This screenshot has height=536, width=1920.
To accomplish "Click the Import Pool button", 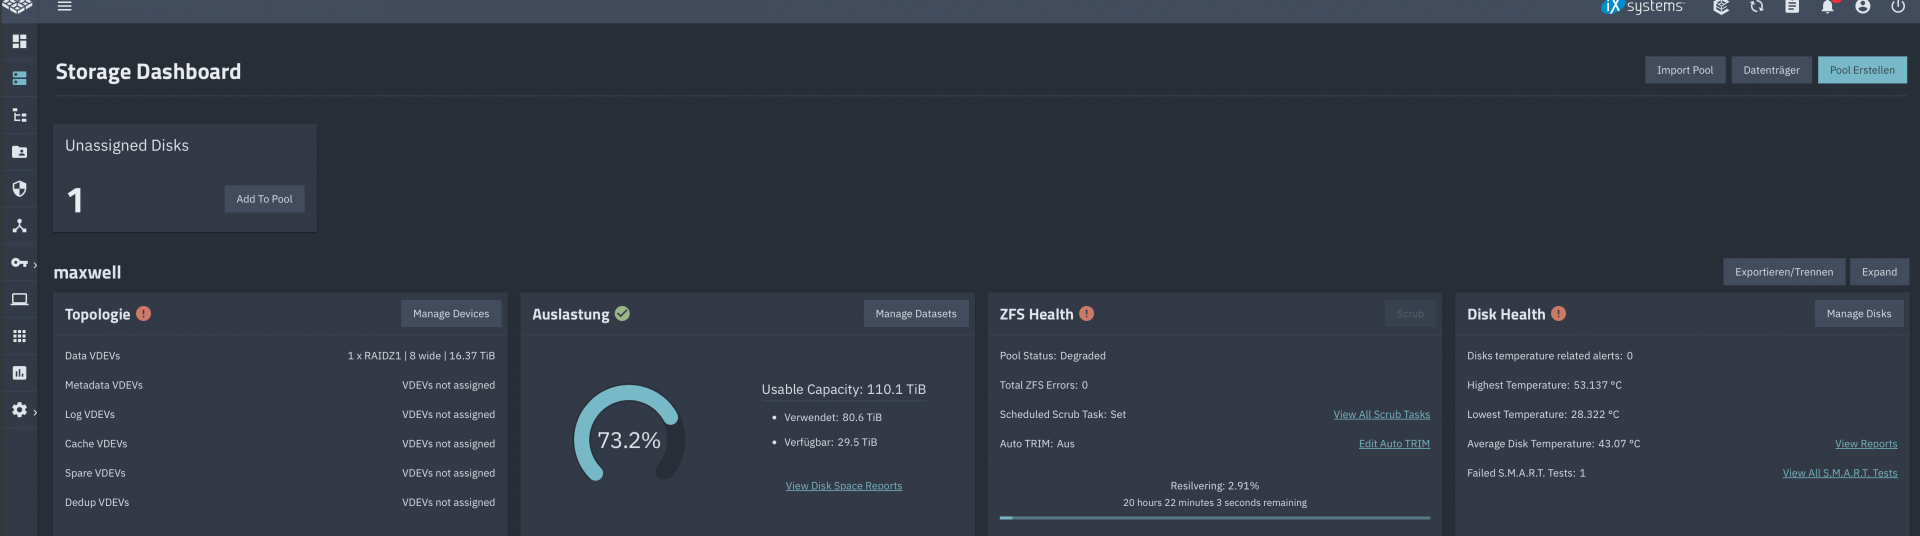I will (1685, 70).
